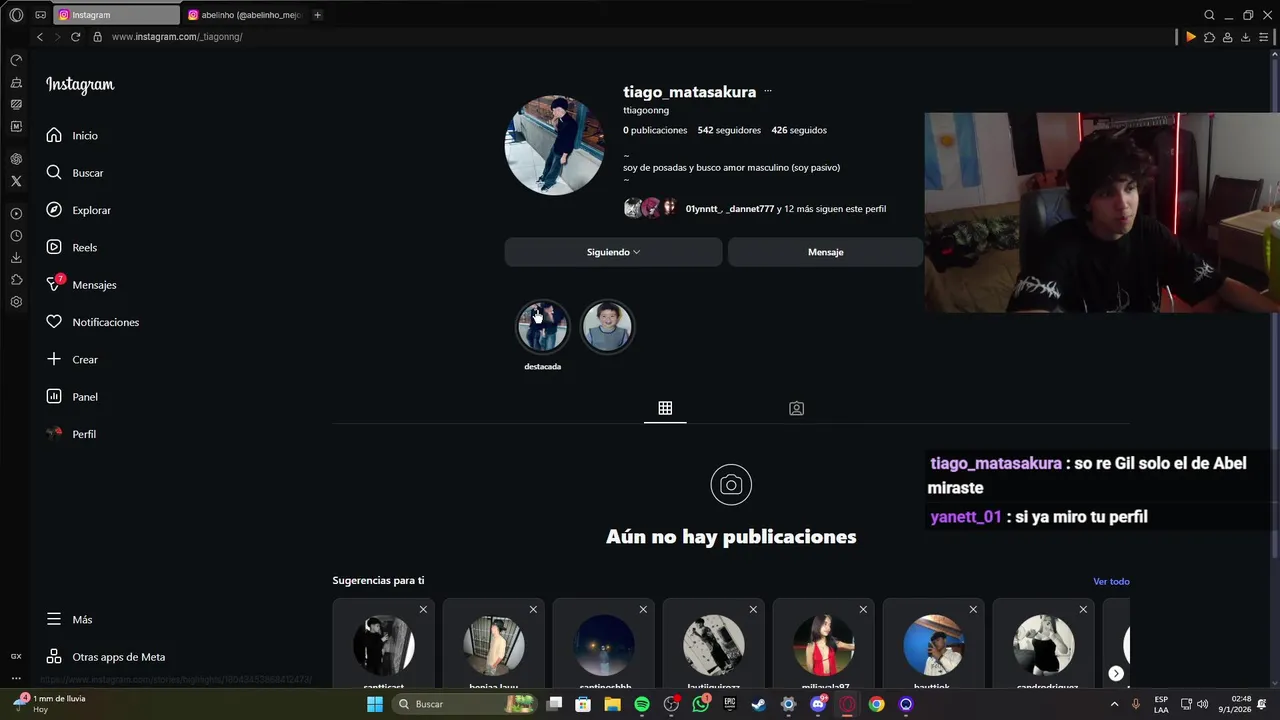Click the Windows Start button
Image resolution: width=1280 pixels, height=720 pixels.
(x=375, y=704)
